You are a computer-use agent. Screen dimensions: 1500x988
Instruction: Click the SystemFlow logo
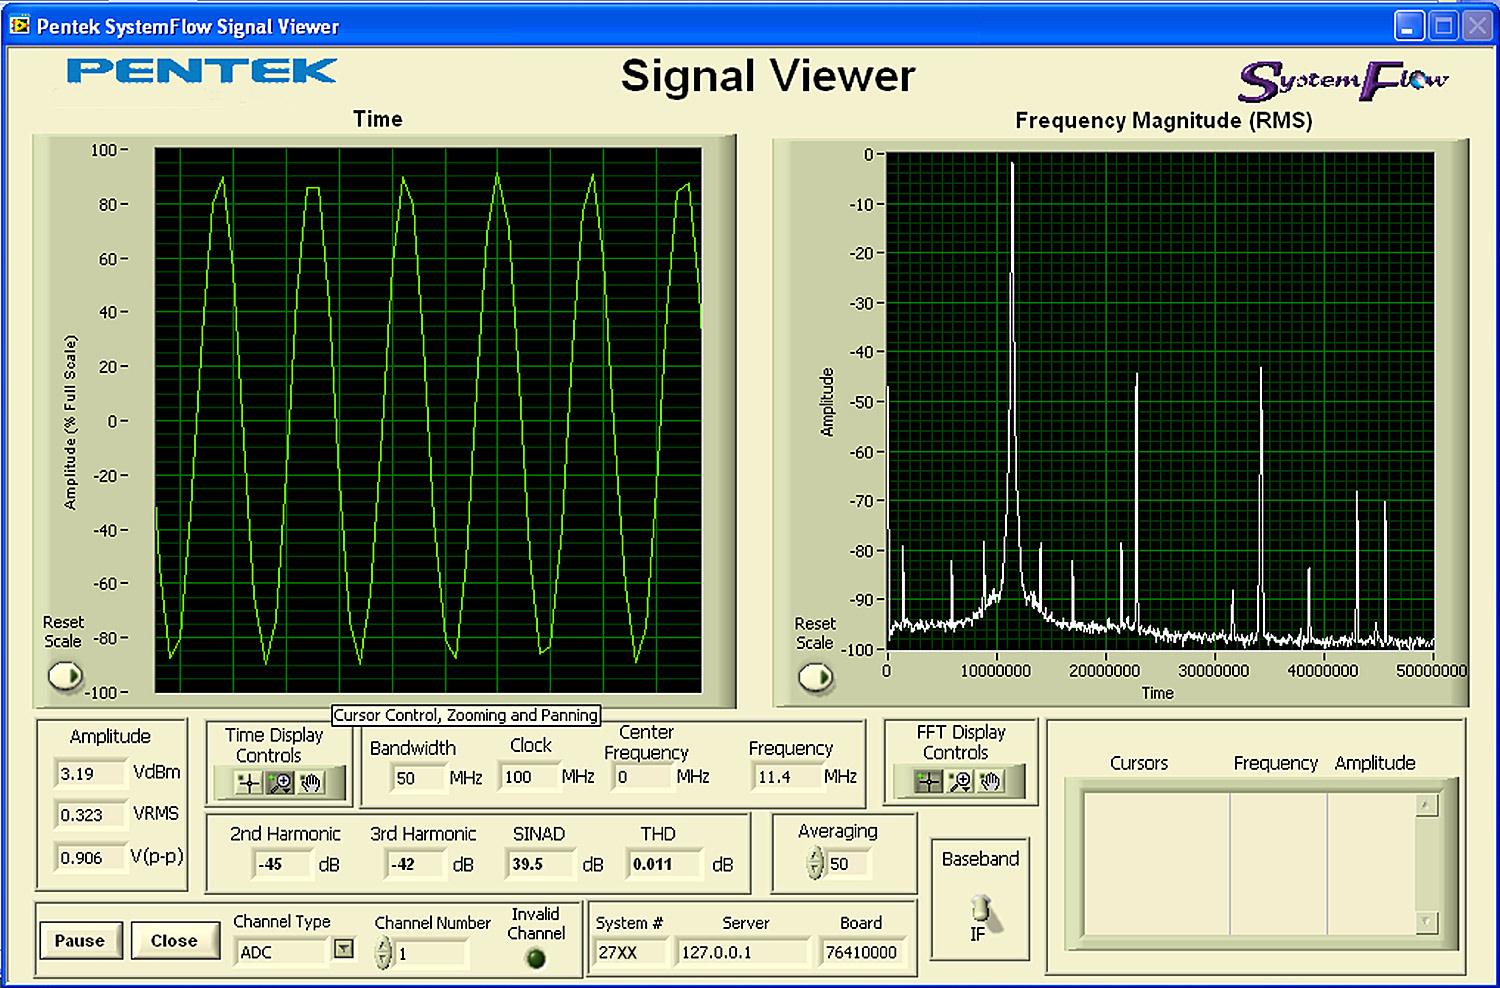(1343, 81)
